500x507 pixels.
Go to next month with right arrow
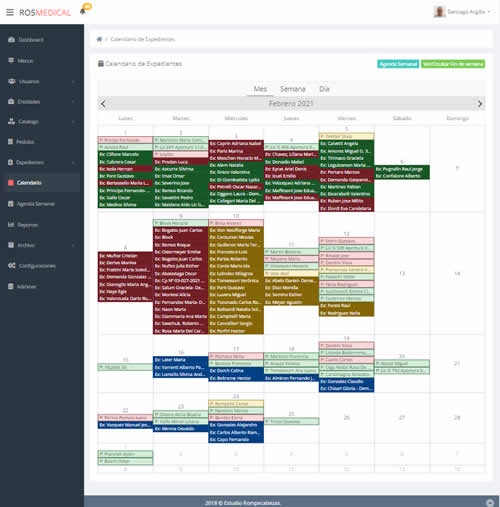[x=480, y=104]
